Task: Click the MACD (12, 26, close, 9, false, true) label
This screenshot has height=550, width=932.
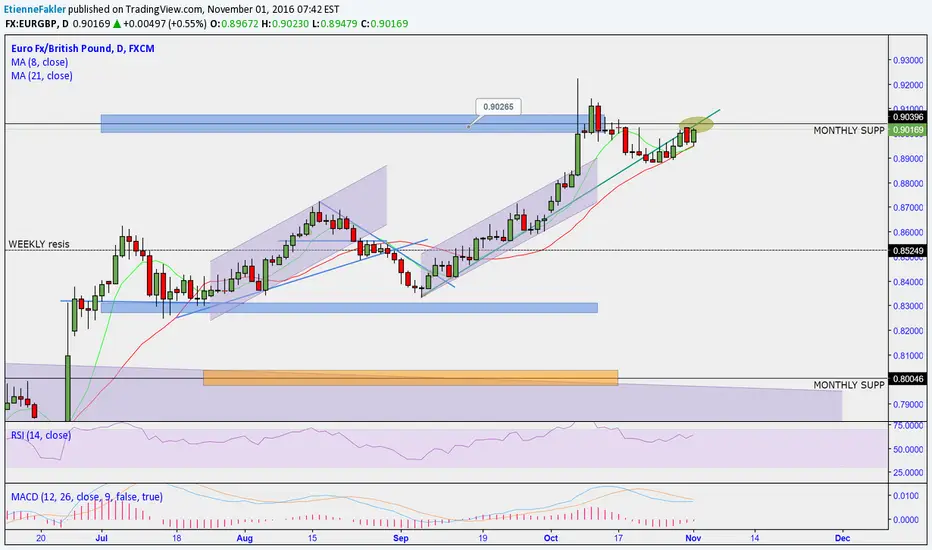Action: click(x=87, y=496)
